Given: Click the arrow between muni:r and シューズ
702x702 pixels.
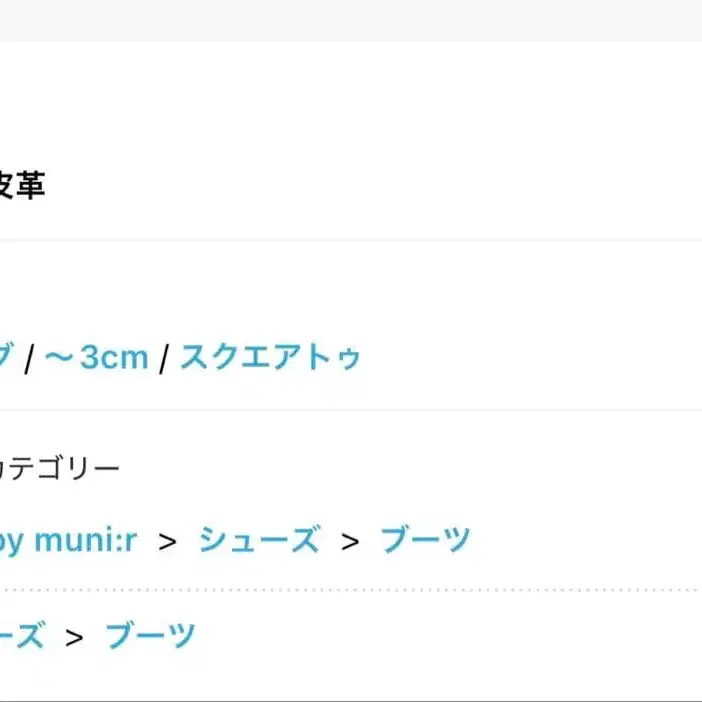Looking at the screenshot, I should (x=167, y=542).
